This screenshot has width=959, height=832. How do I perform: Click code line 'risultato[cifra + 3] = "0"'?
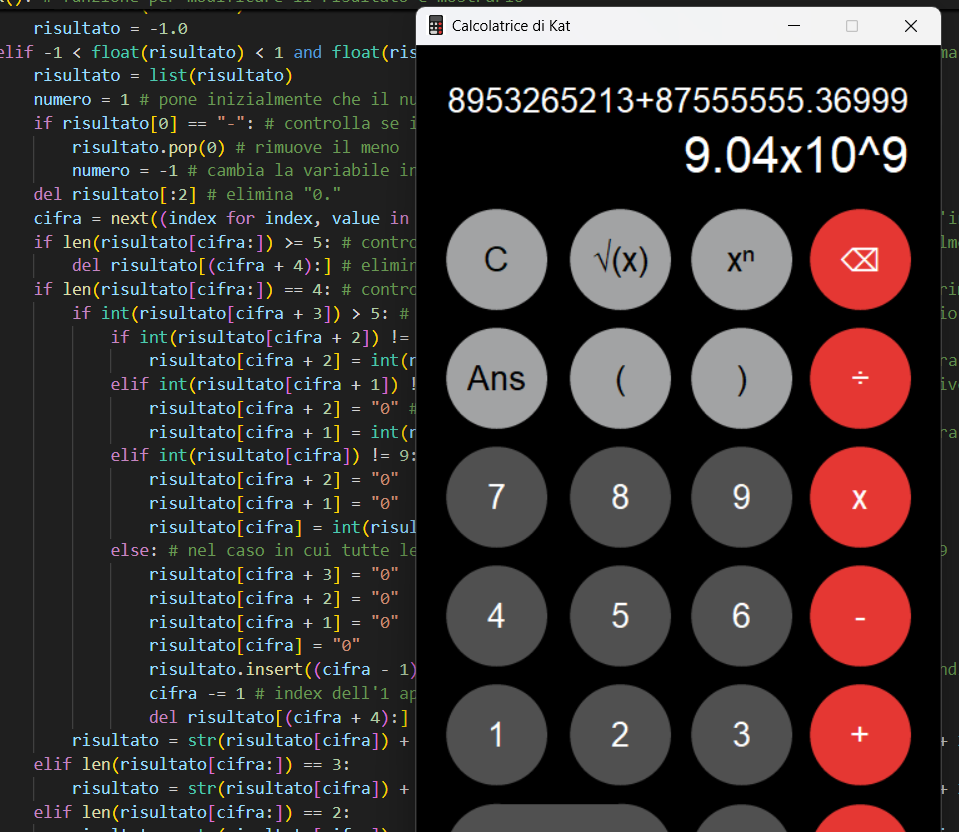click(x=274, y=574)
